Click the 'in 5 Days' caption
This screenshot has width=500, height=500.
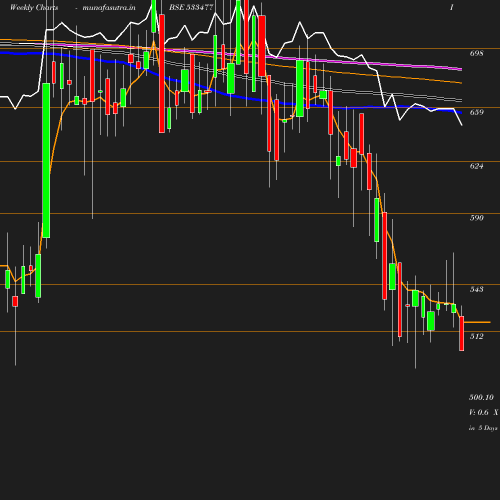483,428
